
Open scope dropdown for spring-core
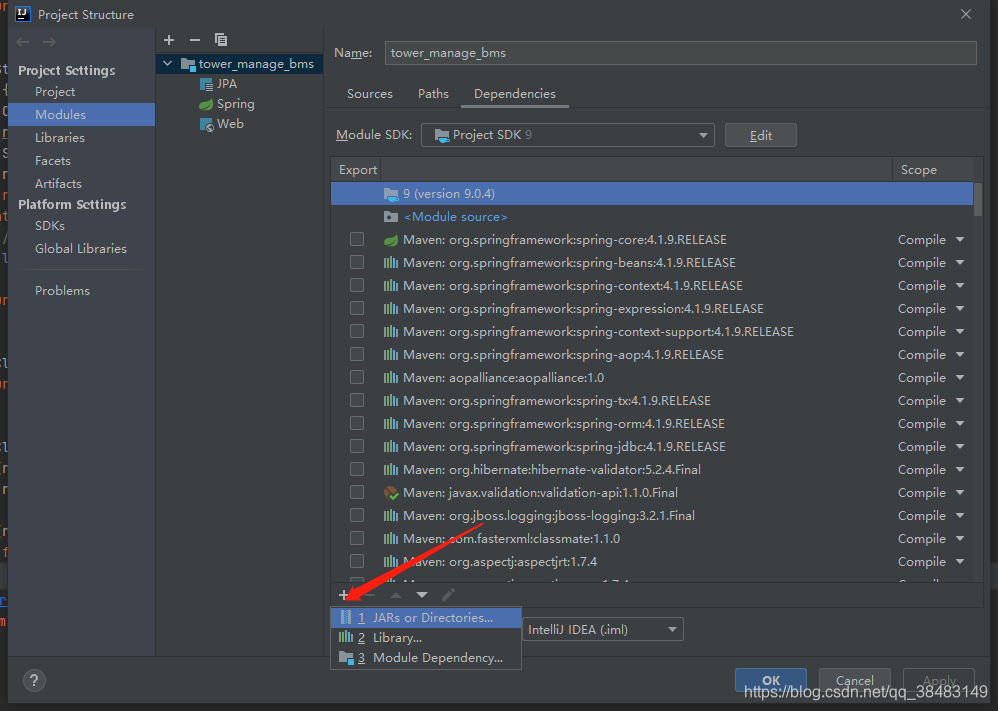[960, 240]
